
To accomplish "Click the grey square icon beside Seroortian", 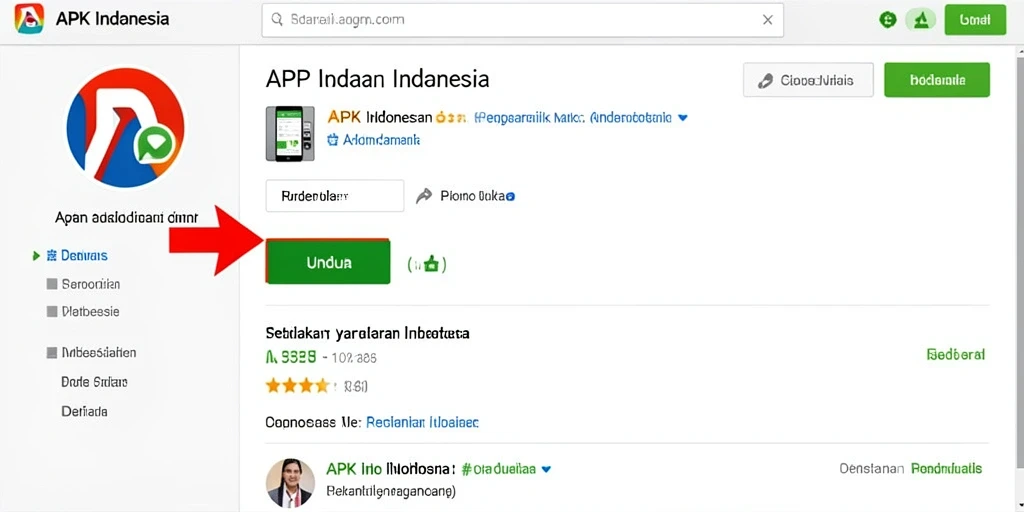I will [52, 284].
